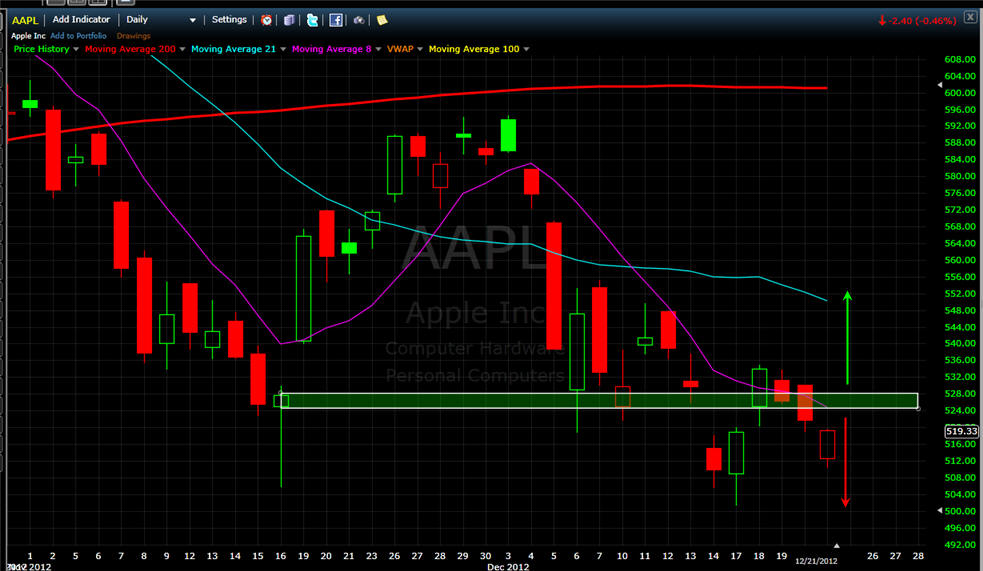The width and height of the screenshot is (983, 571).
Task: Close the chart panel with X icon
Action: pyautogui.click(x=970, y=18)
